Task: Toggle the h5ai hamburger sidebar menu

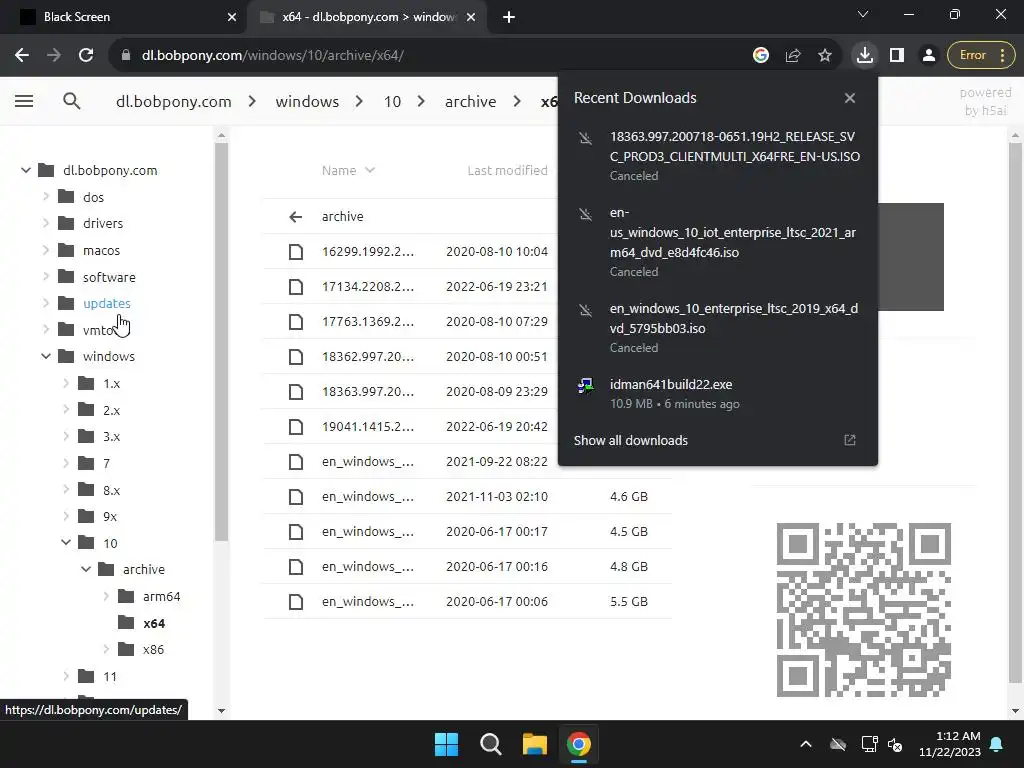Action: [24, 101]
